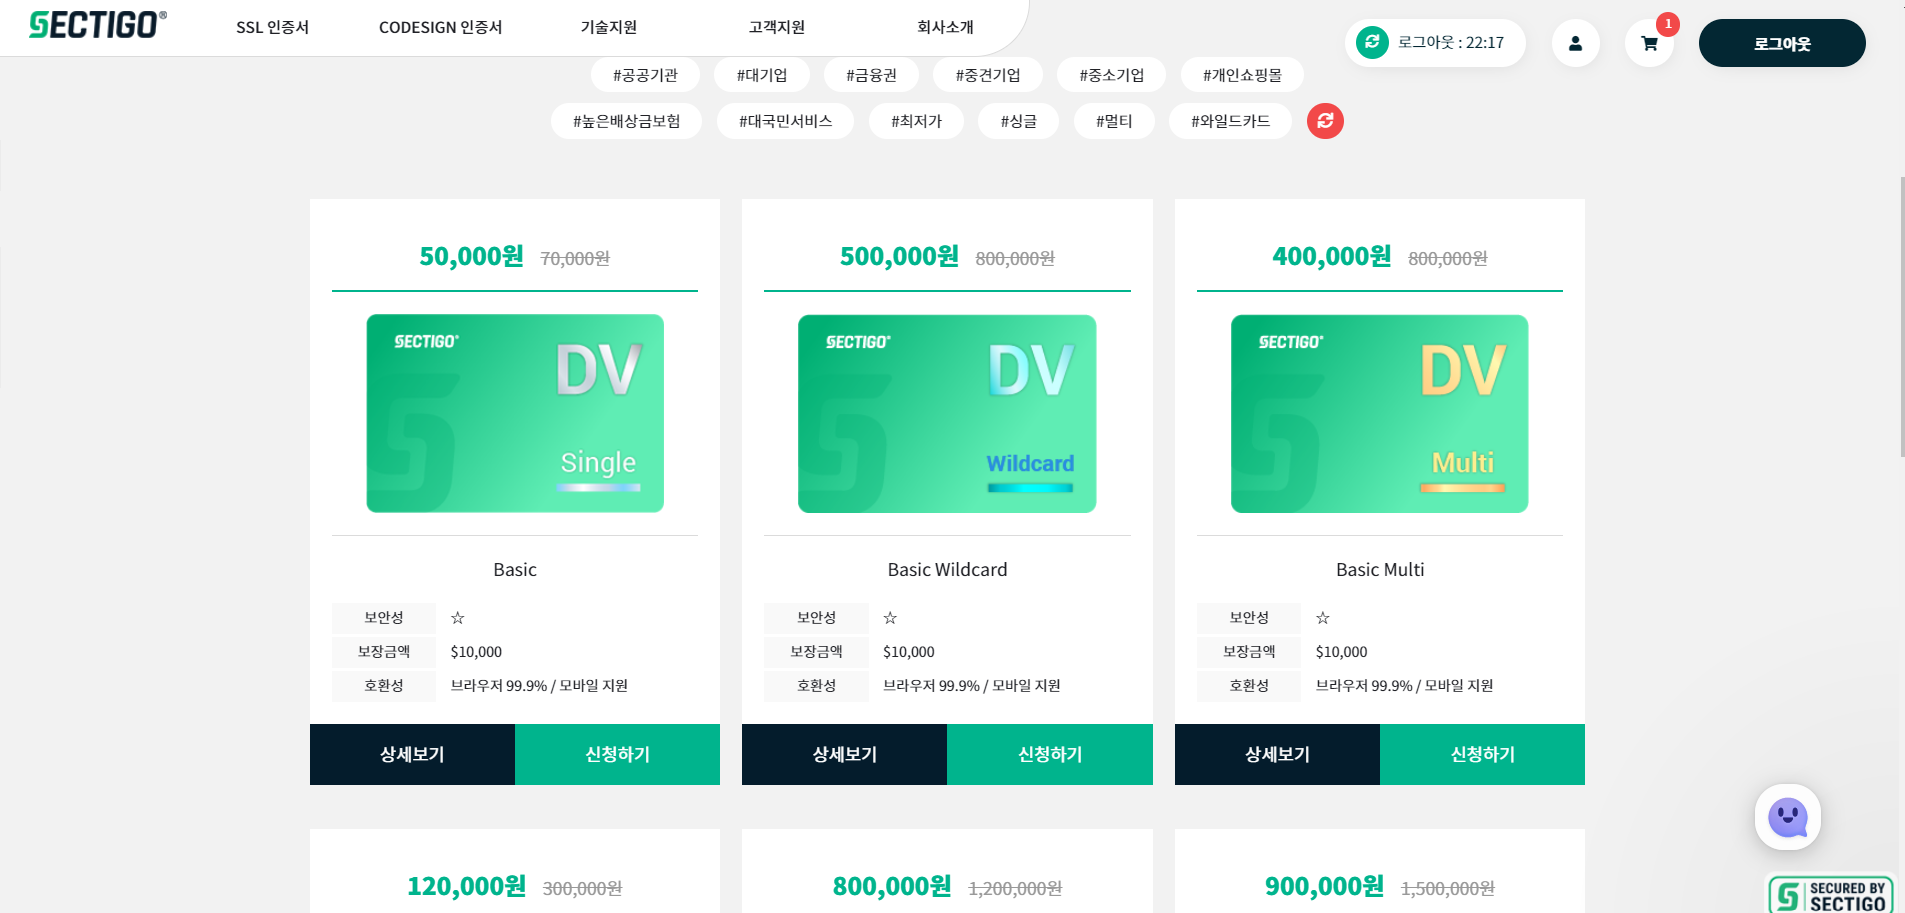The image size is (1905, 913).
Task: Open the shopping cart icon
Action: (1649, 43)
